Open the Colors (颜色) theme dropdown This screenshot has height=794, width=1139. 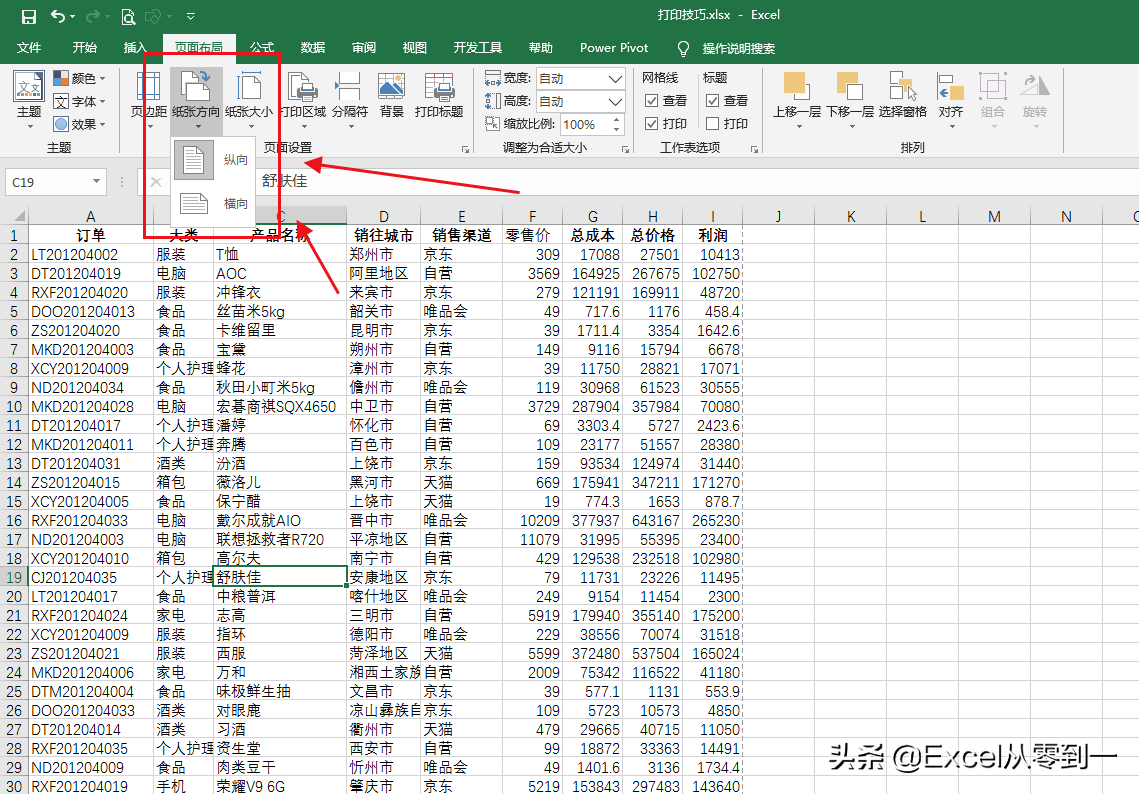point(80,78)
